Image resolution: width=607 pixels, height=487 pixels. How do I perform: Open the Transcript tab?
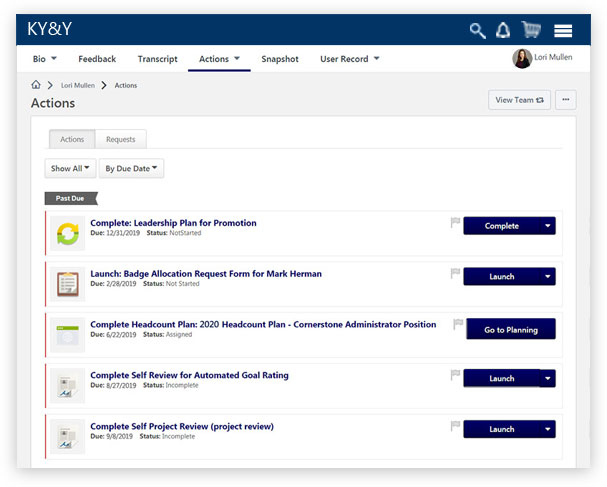click(x=158, y=59)
